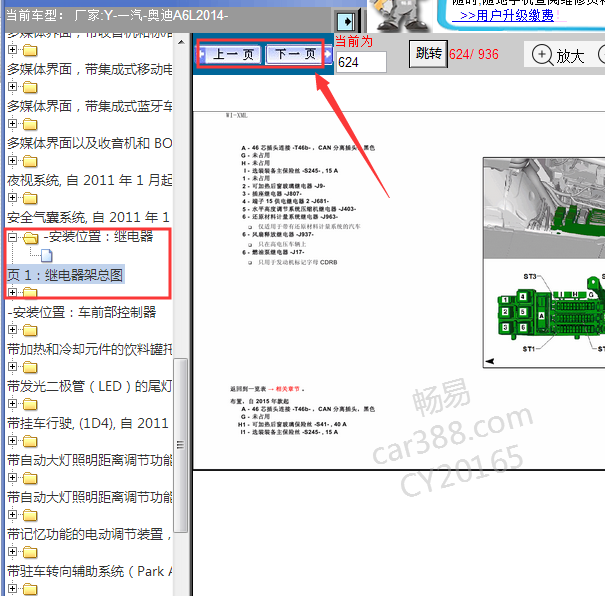Click the page document icon under 继电器 folder

[x=47, y=255]
